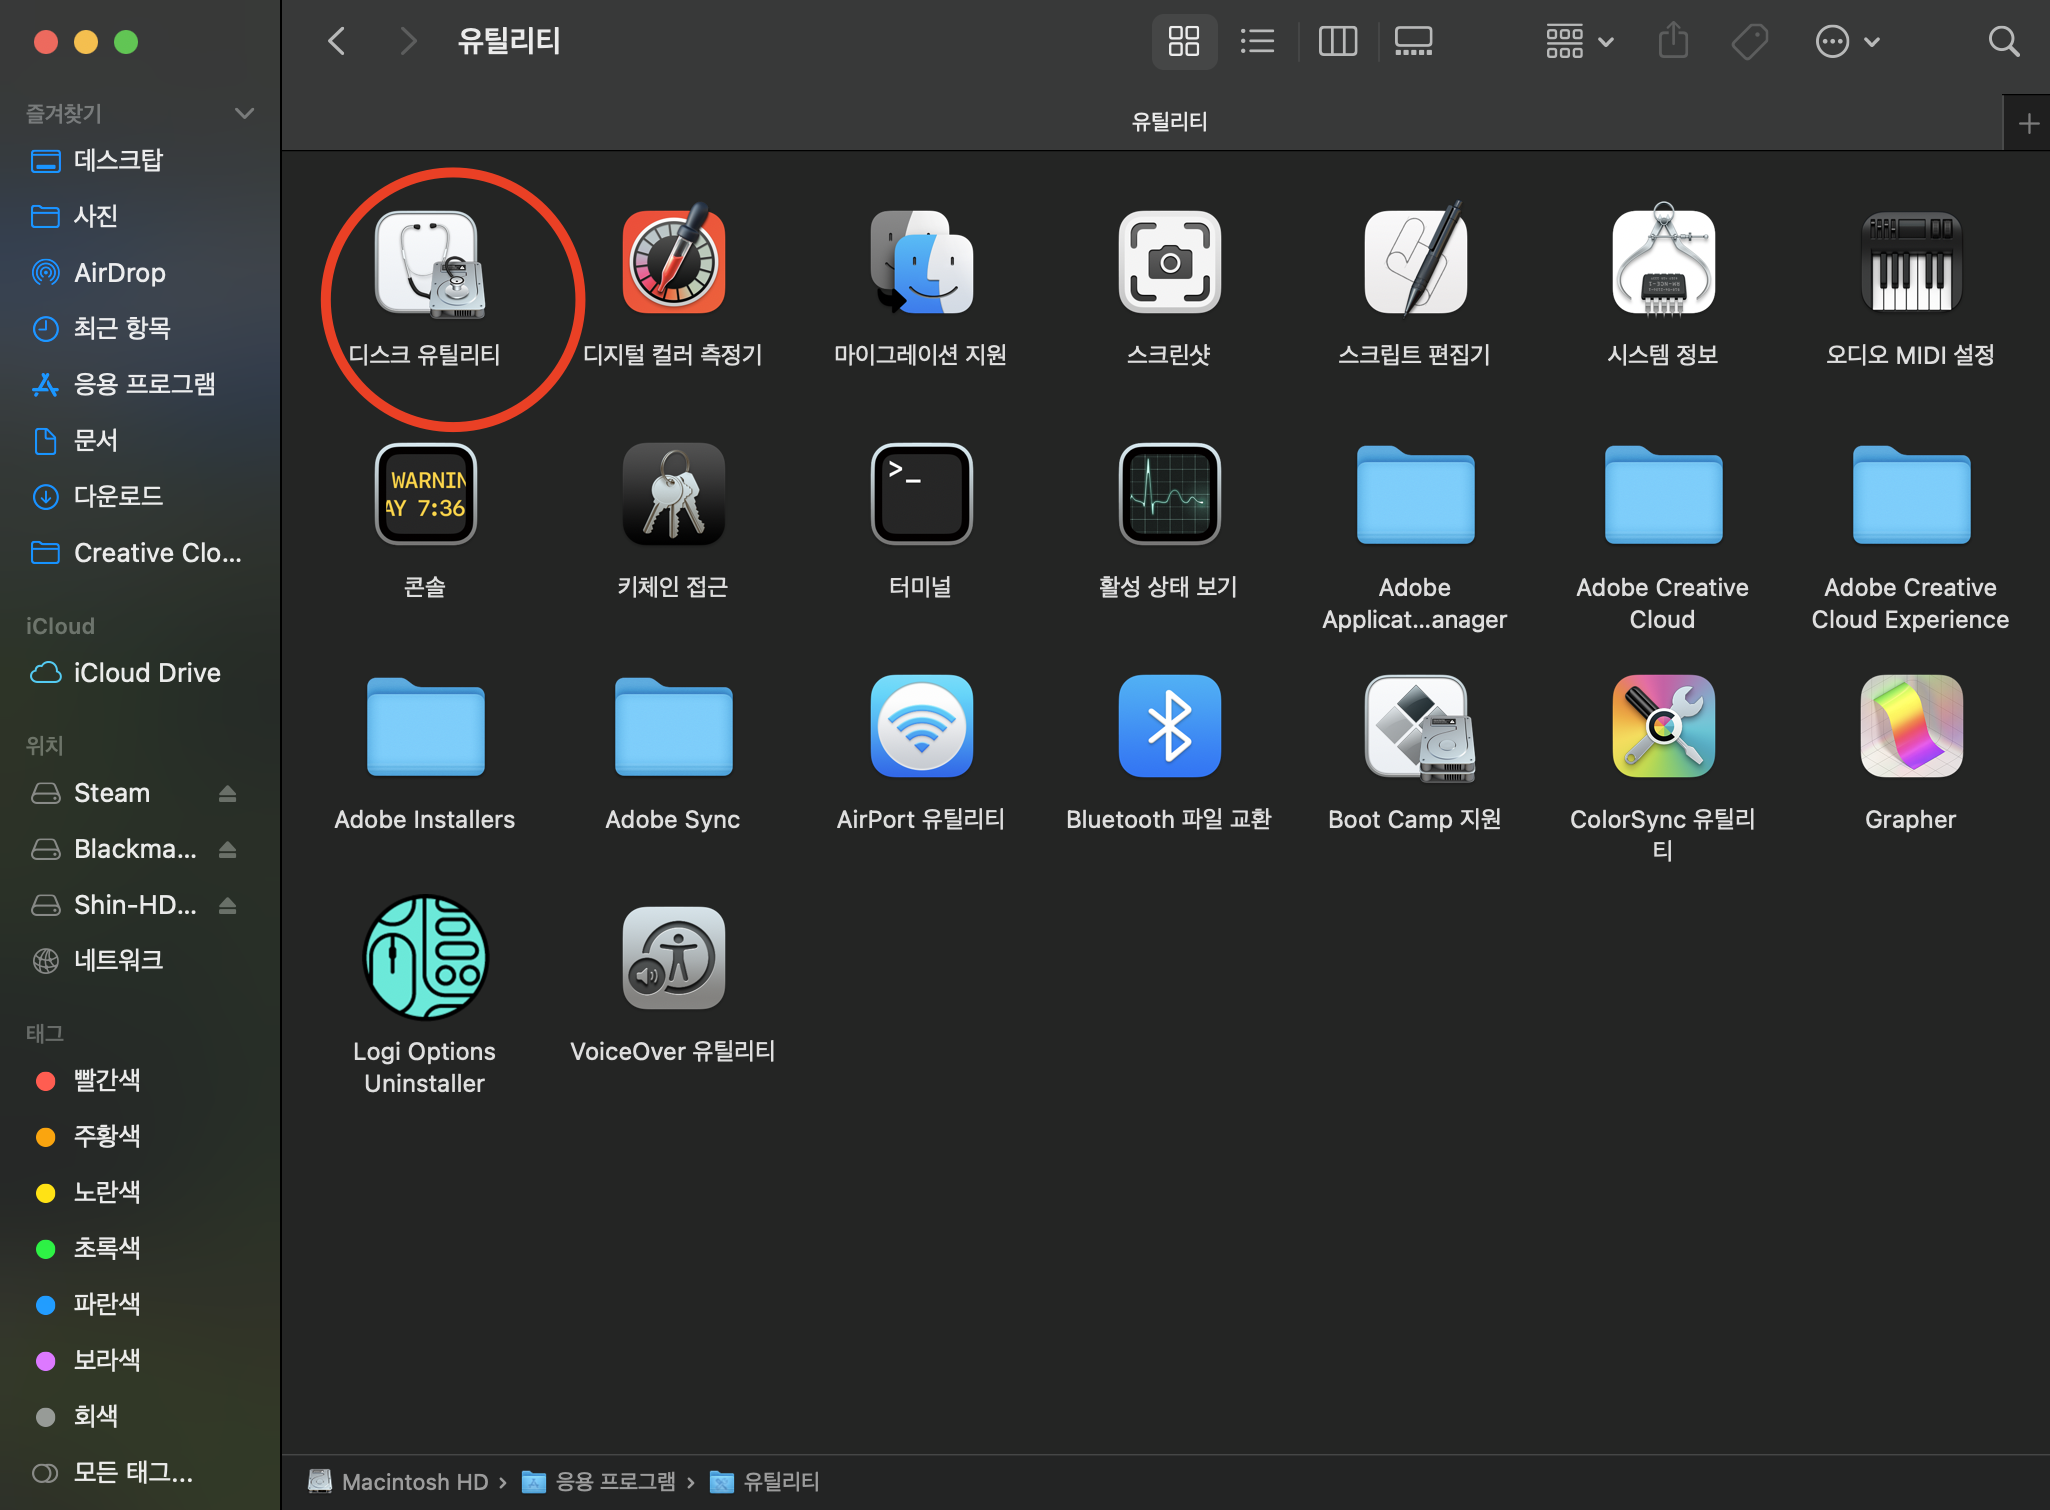Collapse the Favorites sidebar section chevron
The image size is (2050, 1510).
click(244, 113)
